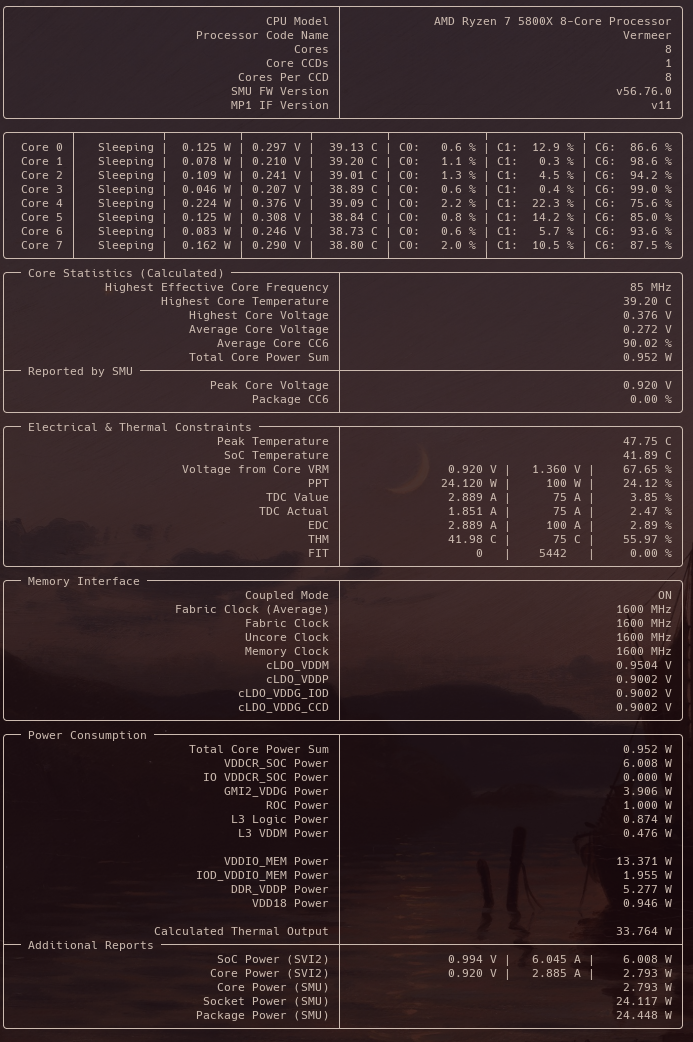Click Socket Power (SMU) value 24.117 W
The image size is (693, 1042).
pos(644,1001)
